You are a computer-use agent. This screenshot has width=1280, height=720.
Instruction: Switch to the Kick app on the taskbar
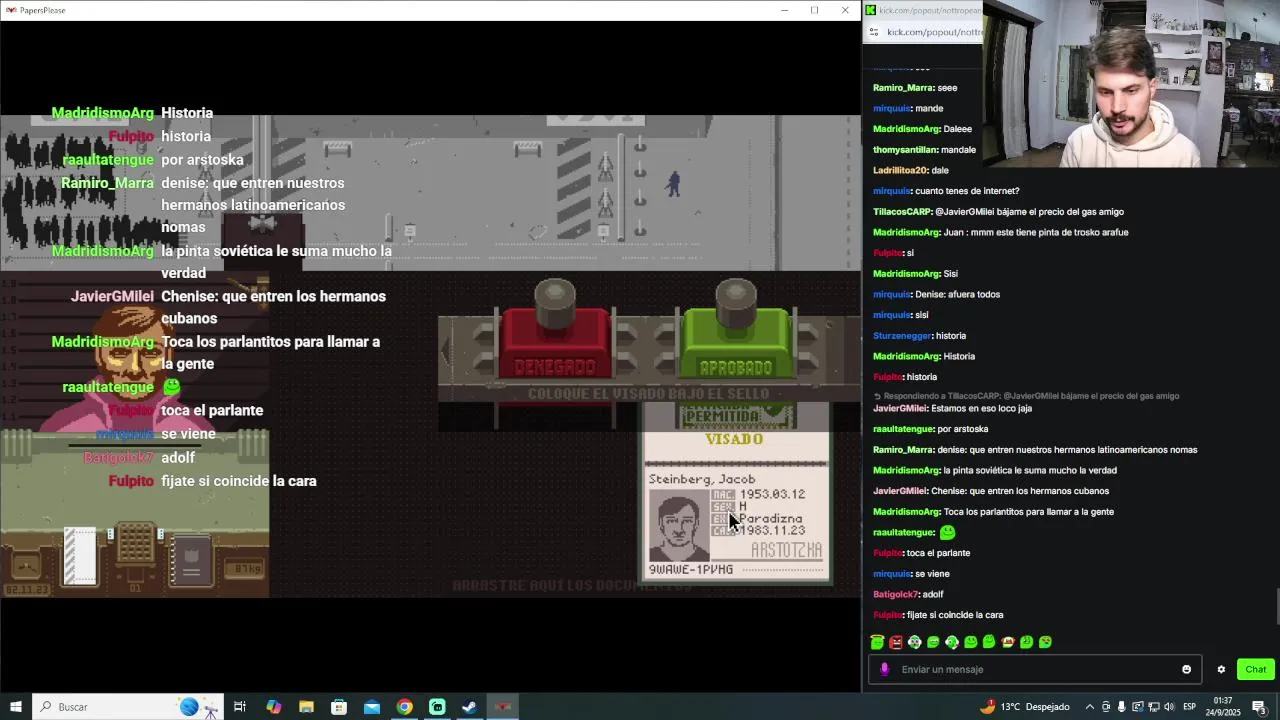pos(437,707)
